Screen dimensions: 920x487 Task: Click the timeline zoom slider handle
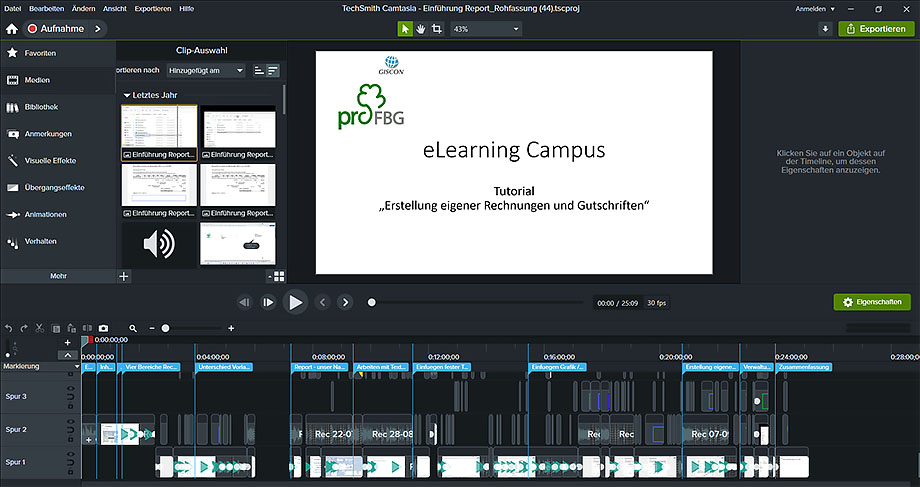pyautogui.click(x=165, y=329)
